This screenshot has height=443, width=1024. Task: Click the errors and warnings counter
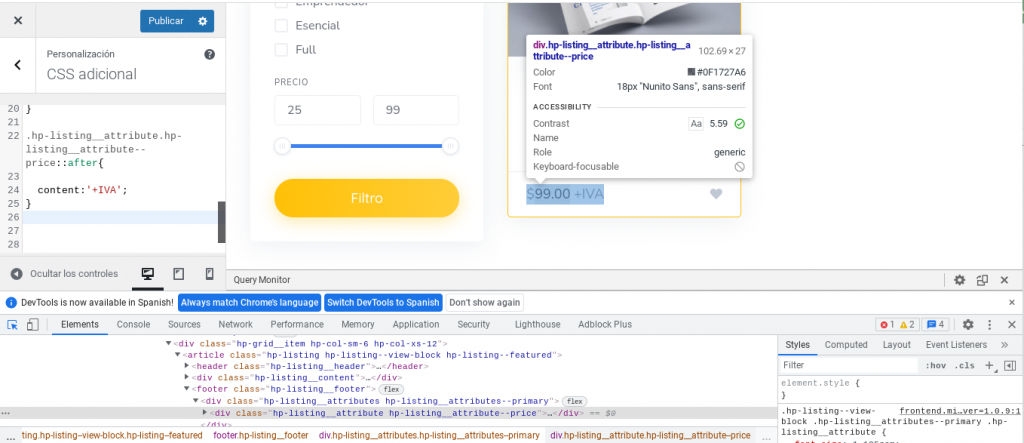tap(898, 325)
